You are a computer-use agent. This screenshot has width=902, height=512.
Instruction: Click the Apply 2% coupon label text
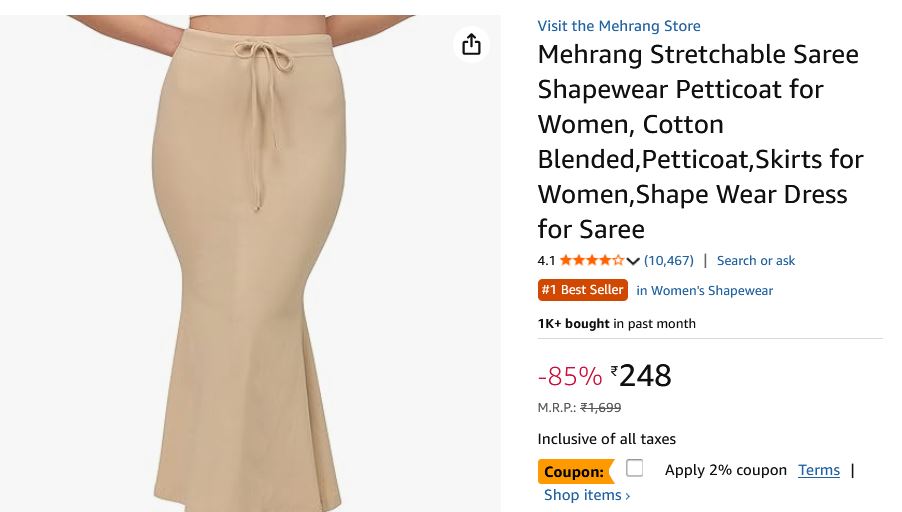(x=725, y=470)
